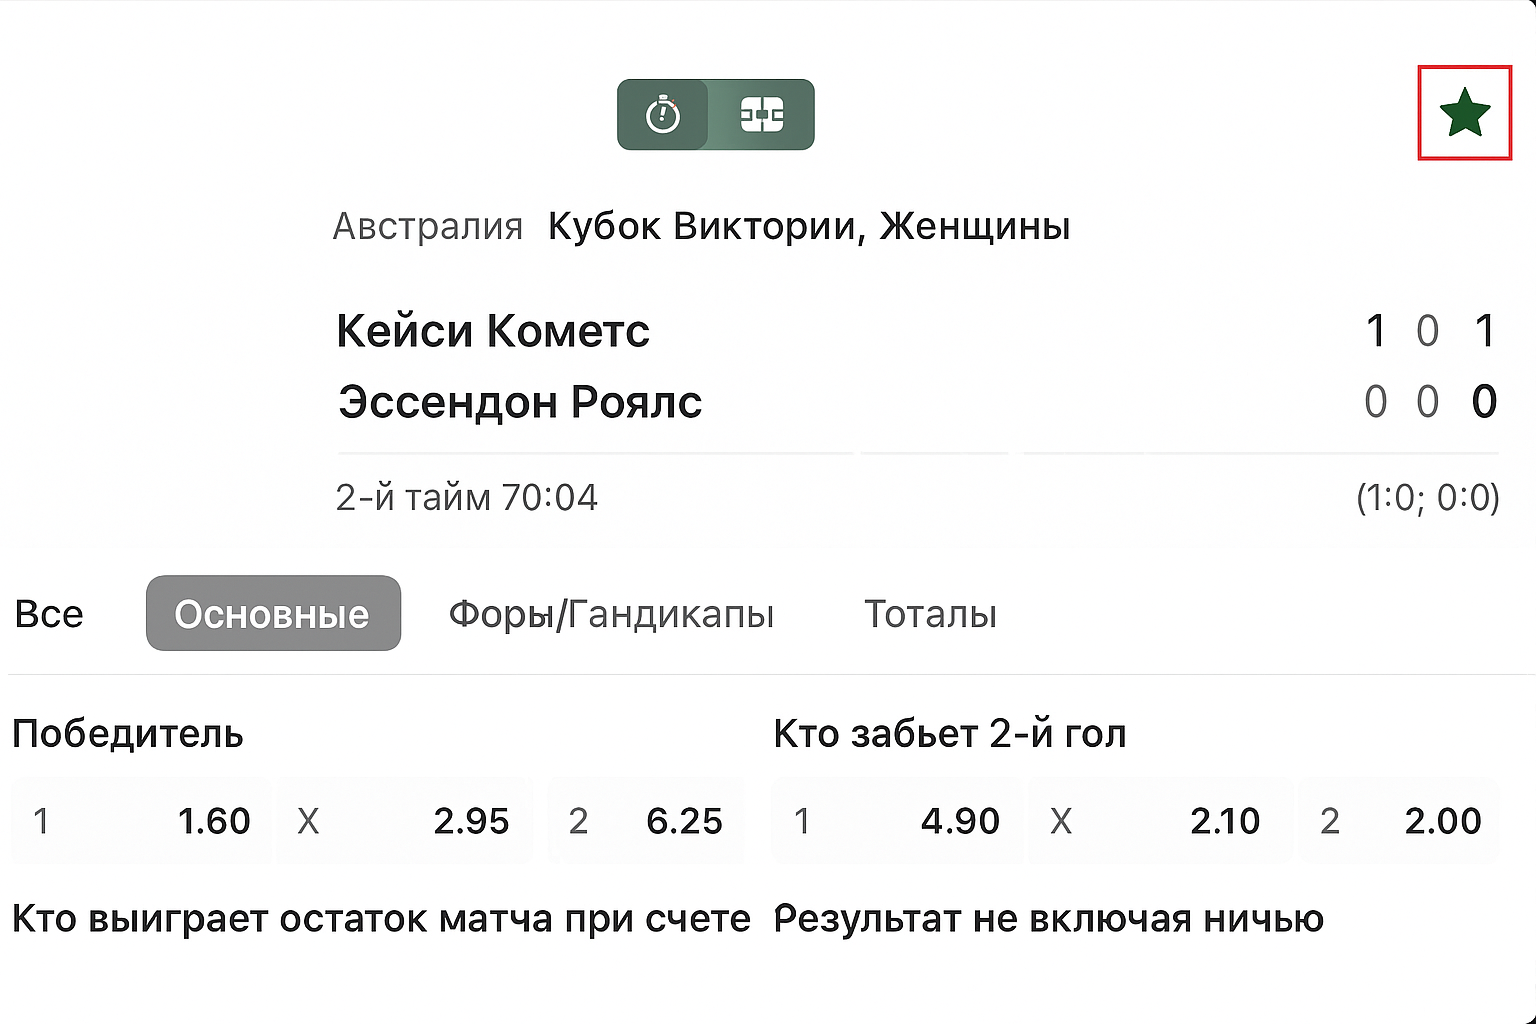
Task: Bet on Победитель outcome 1 at 1.60
Action: (x=141, y=821)
